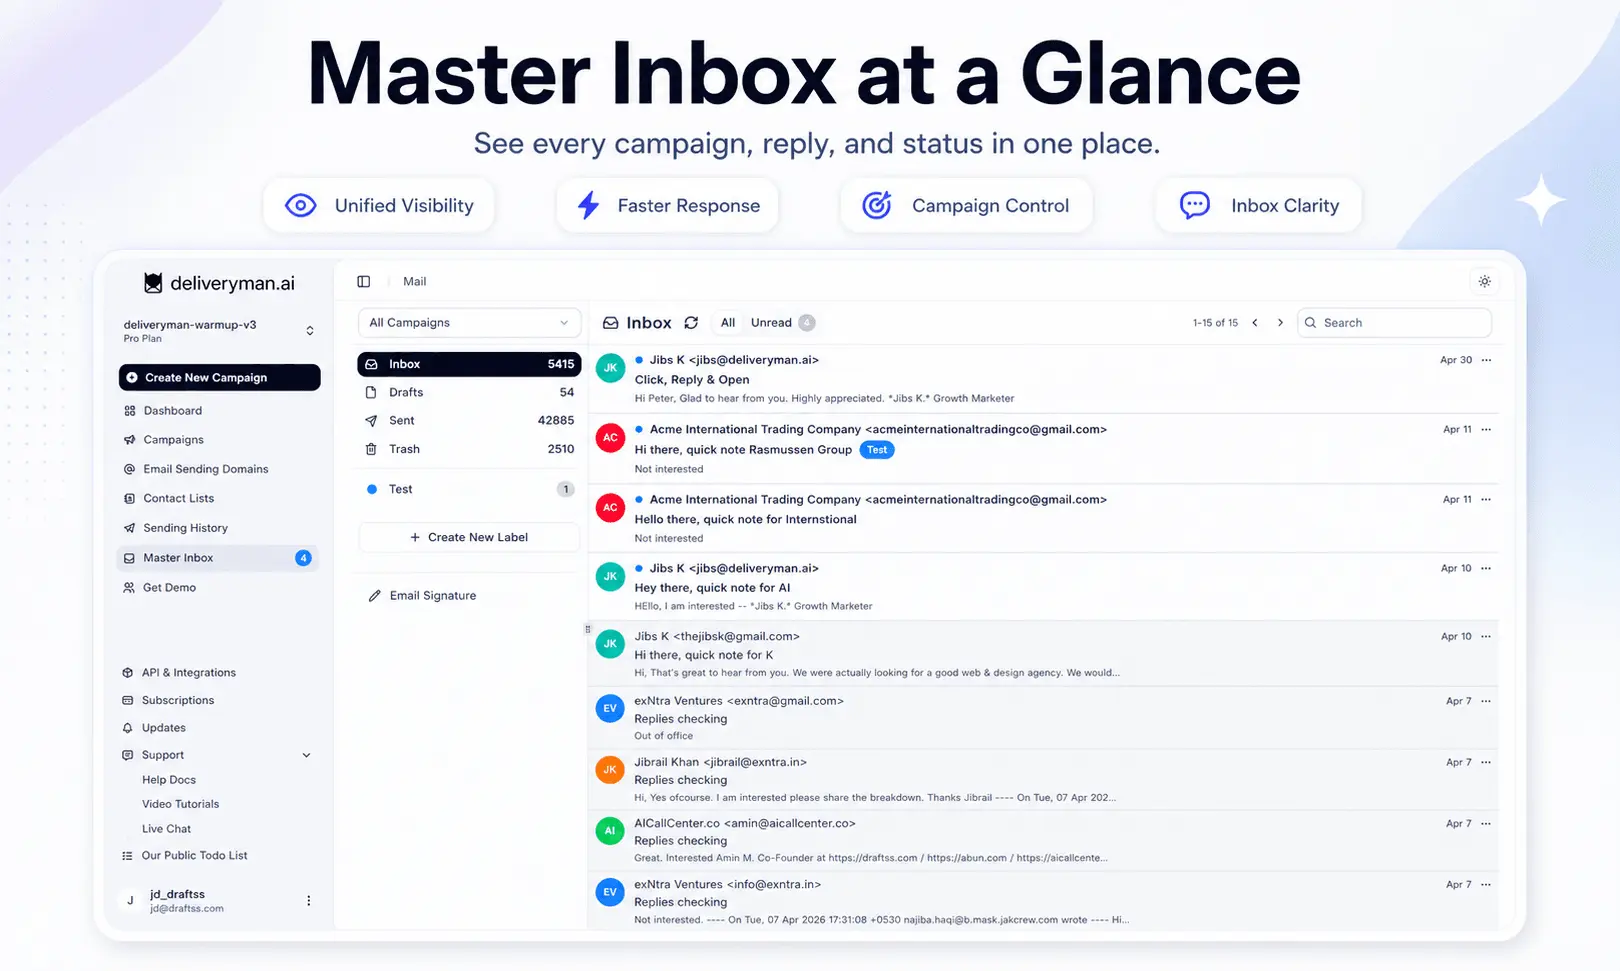Click the Subscriptions card icon
1620x971 pixels.
point(127,701)
